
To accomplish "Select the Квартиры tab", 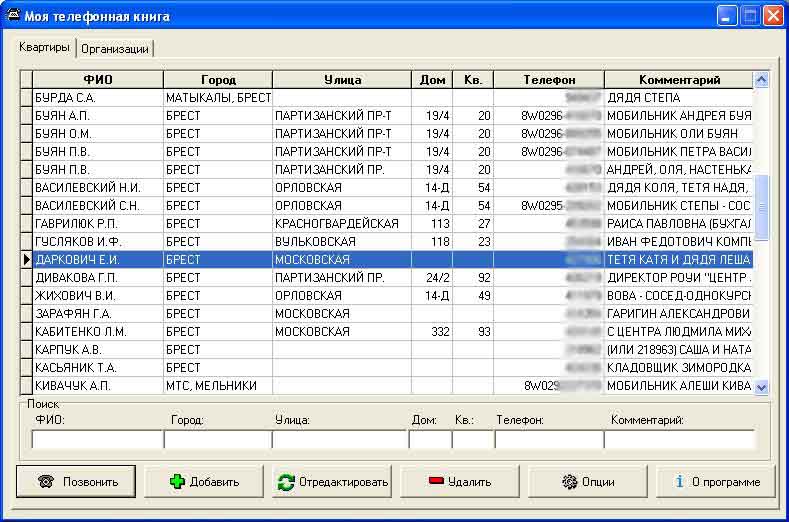I will [45, 47].
